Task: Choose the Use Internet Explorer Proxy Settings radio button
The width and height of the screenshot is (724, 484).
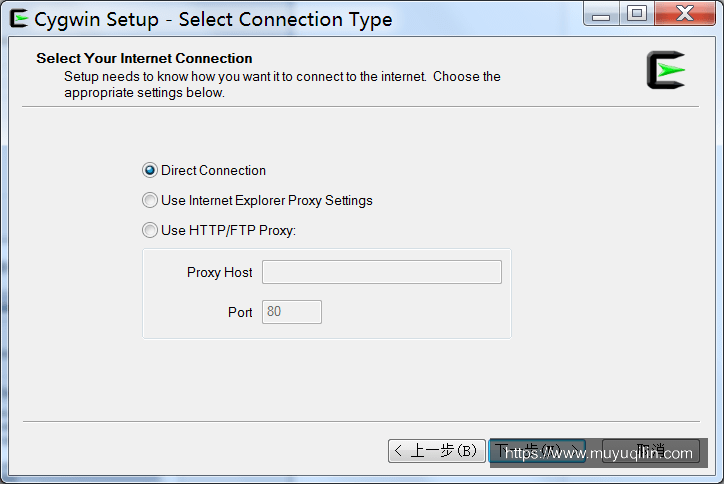Action: coord(150,200)
